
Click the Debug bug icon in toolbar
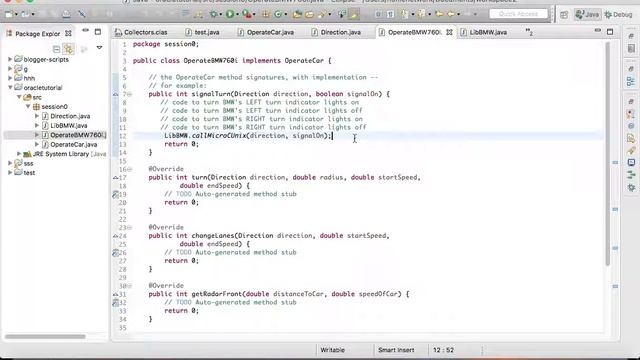point(213,14)
